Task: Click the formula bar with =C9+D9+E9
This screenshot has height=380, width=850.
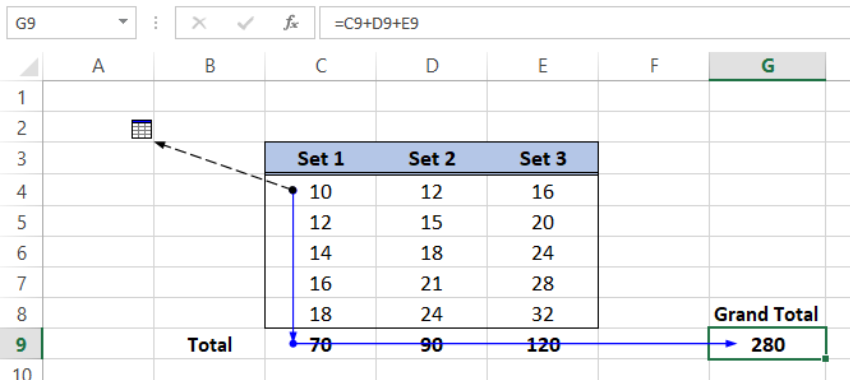Action: (x=584, y=23)
